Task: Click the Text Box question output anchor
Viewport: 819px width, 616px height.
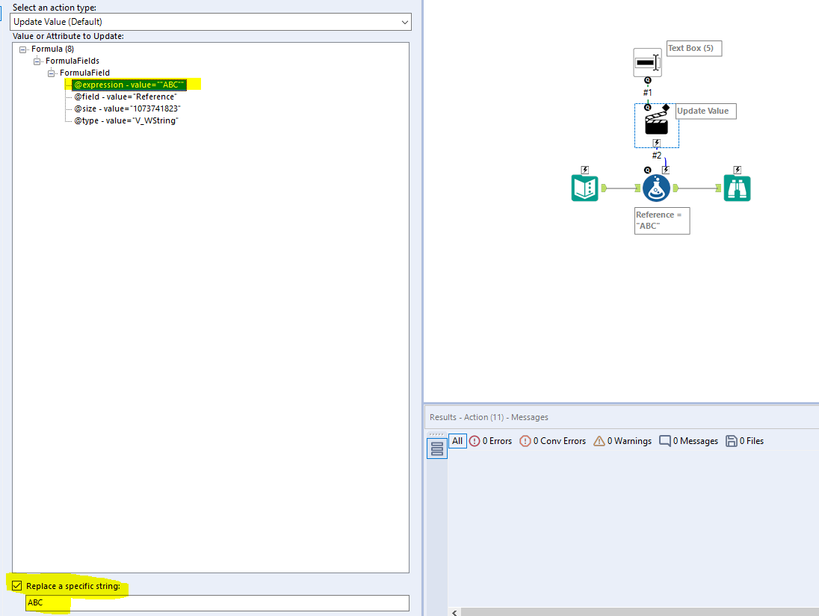Action: click(648, 80)
